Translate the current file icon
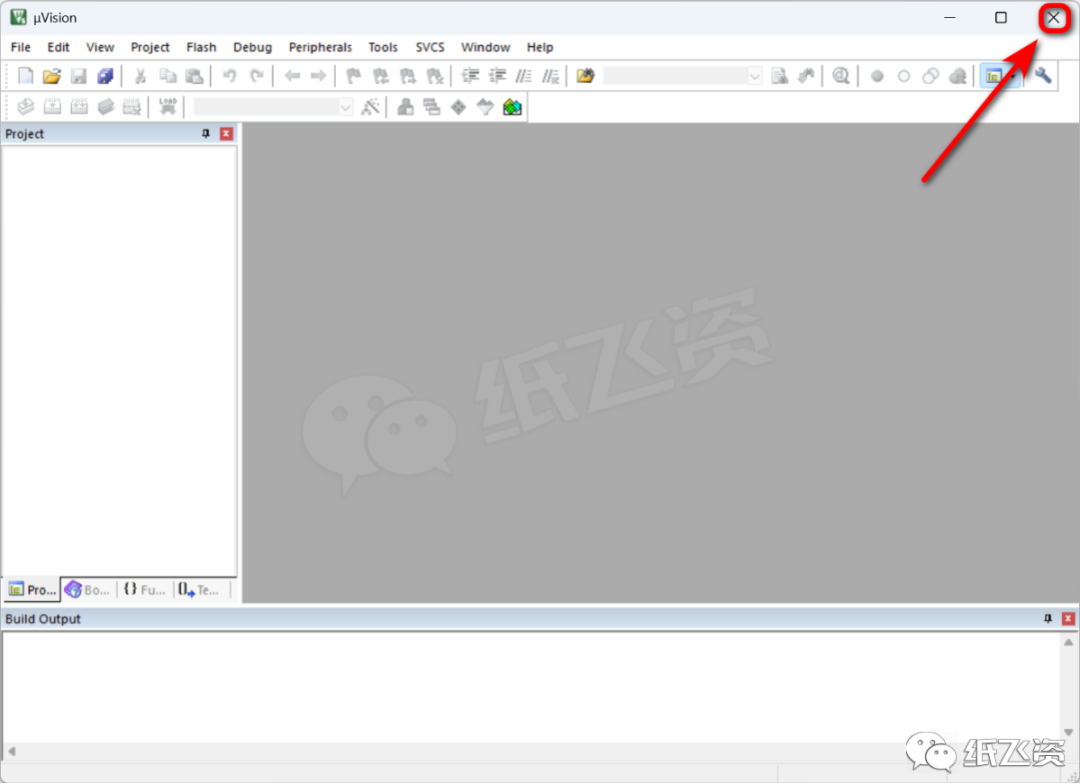The height and width of the screenshot is (784, 1080). point(25,107)
